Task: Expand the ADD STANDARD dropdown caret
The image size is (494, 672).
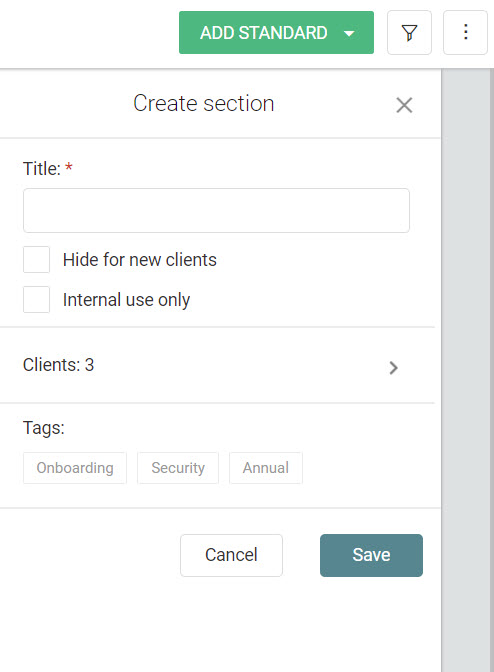Action: click(x=350, y=33)
